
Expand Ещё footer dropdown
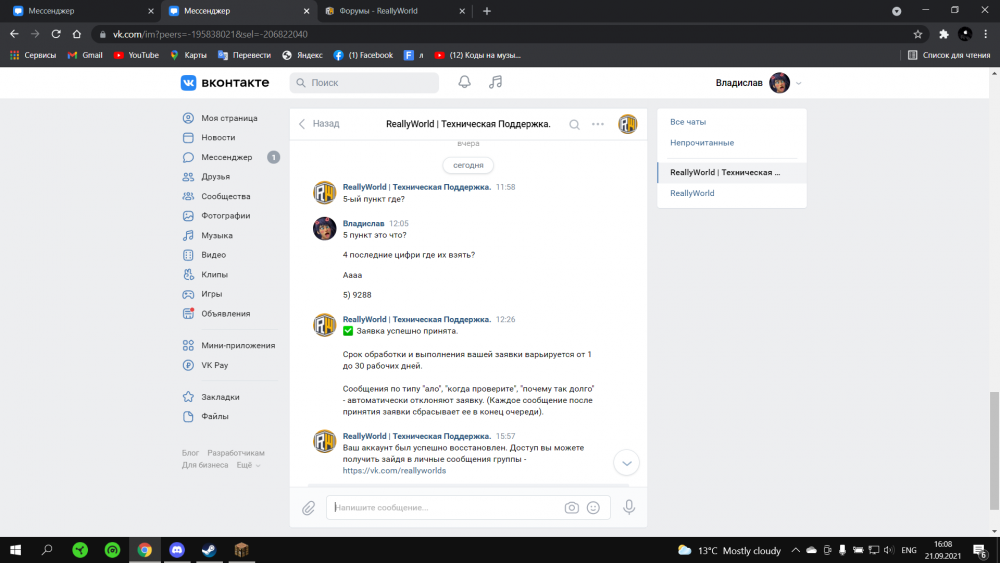[x=248, y=465]
